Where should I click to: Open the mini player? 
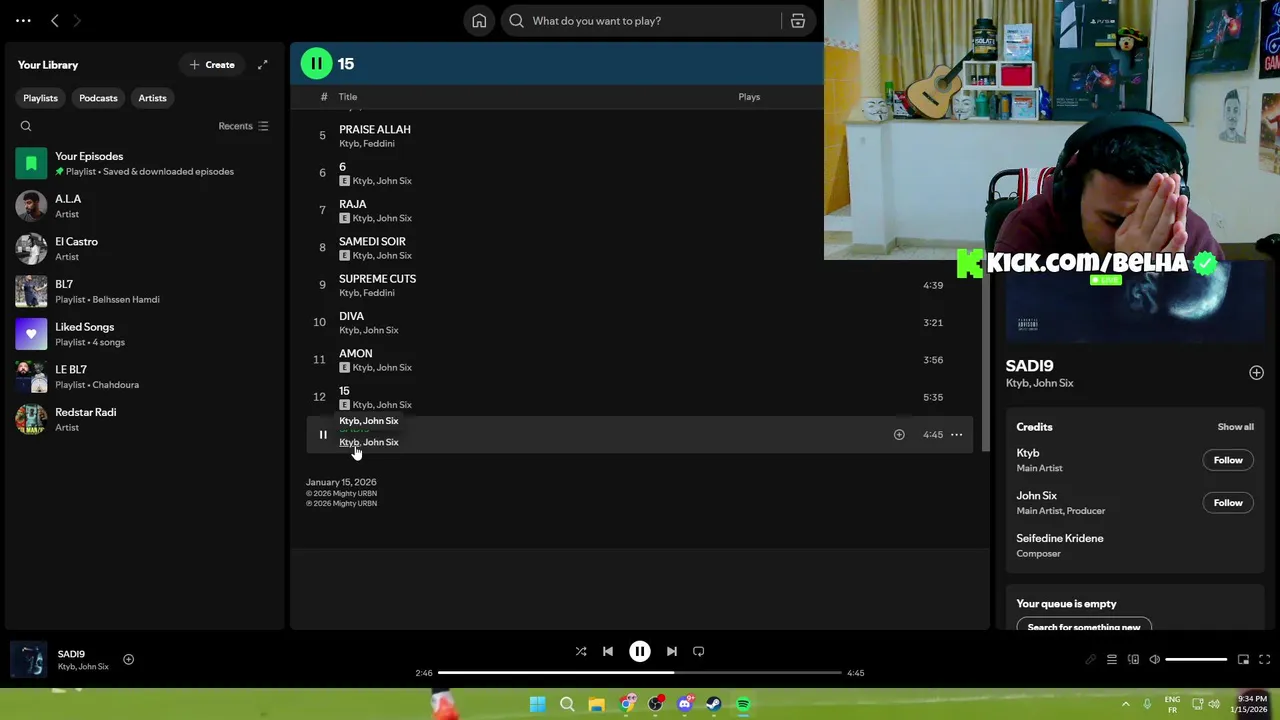[x=1243, y=660]
